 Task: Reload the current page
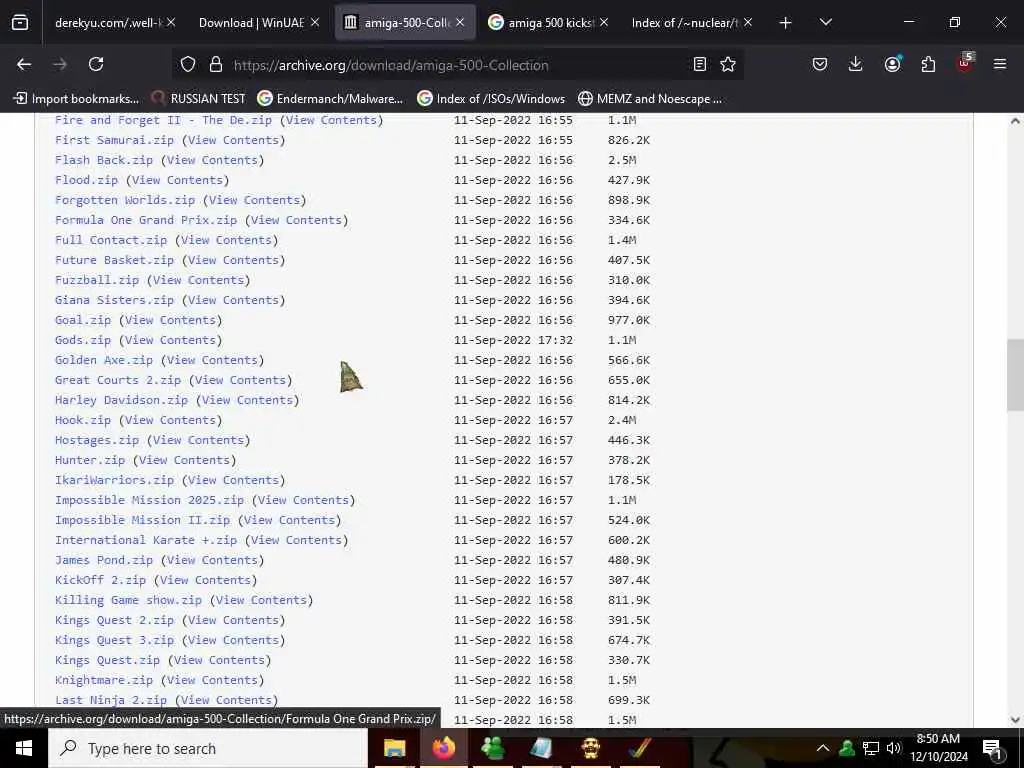[x=96, y=64]
